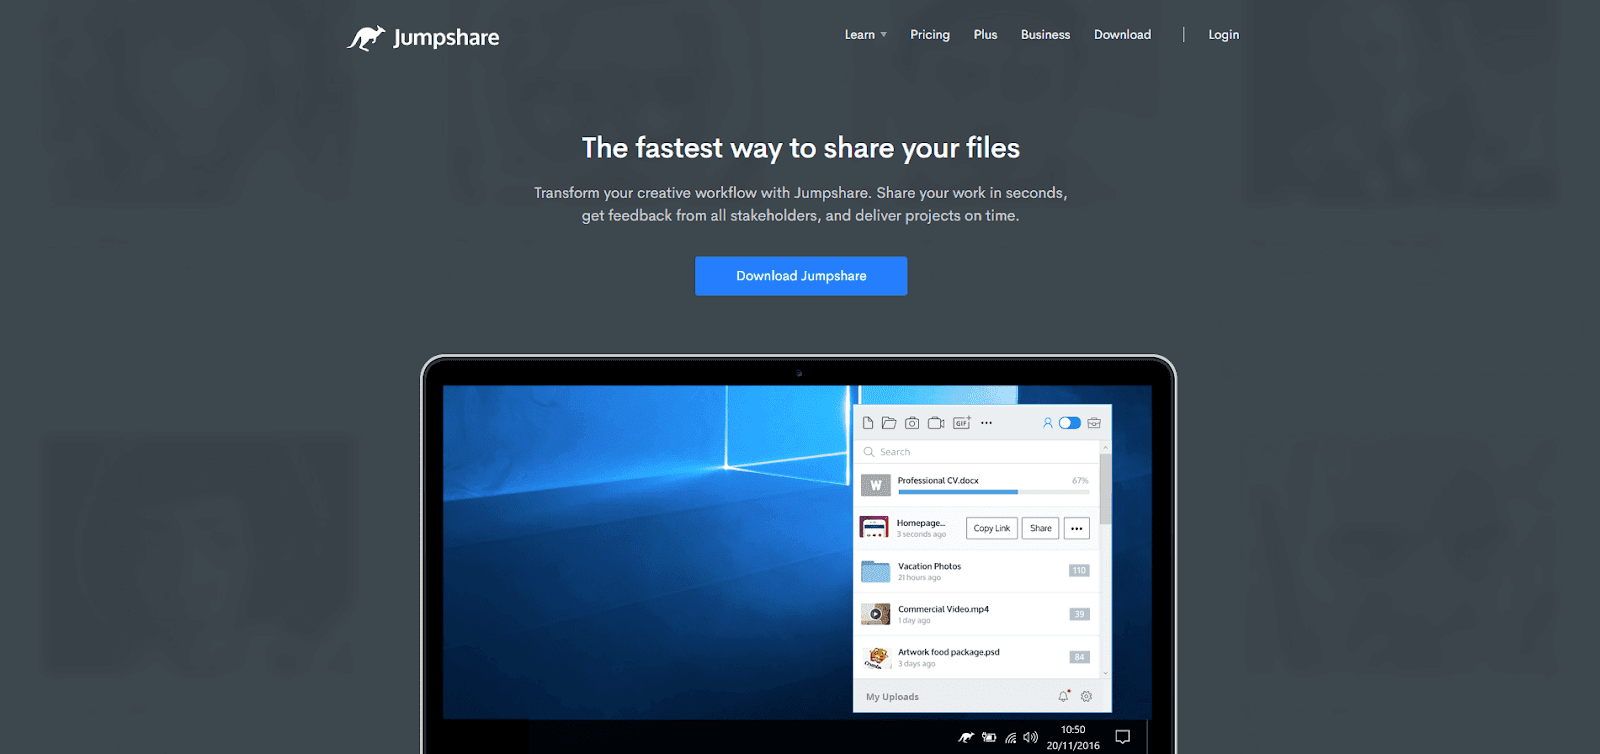Viewport: 1600px width, 754px height.
Task: Click the Homepage "3 seconds ago" timestamp
Action: (921, 534)
